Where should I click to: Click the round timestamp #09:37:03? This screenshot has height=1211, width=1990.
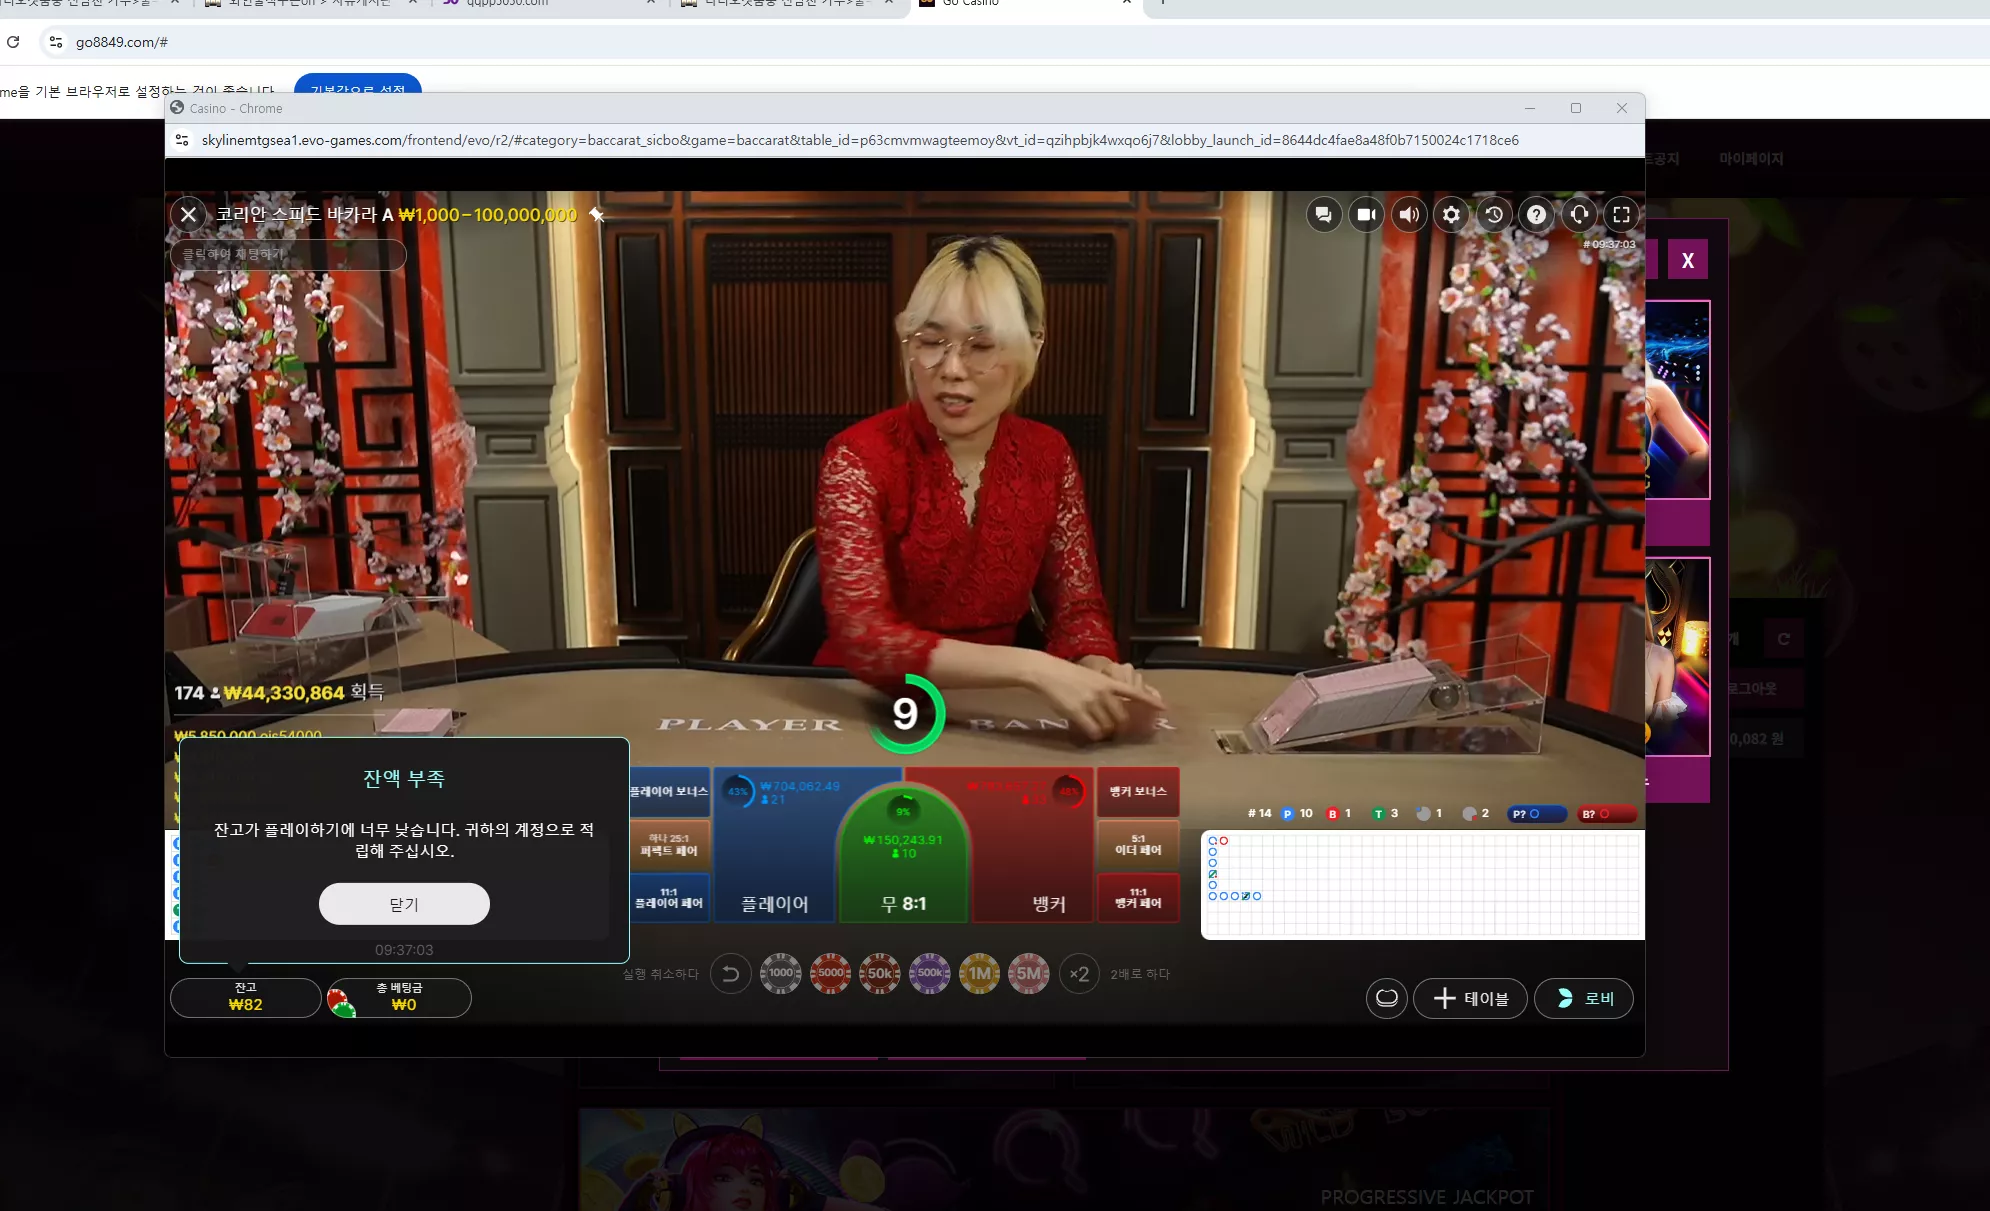click(1609, 244)
